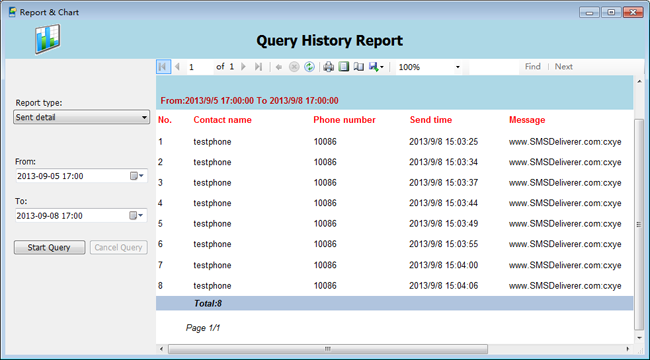Viewport: 650px width, 360px height.
Task: Click the No. column header
Action: coord(165,120)
